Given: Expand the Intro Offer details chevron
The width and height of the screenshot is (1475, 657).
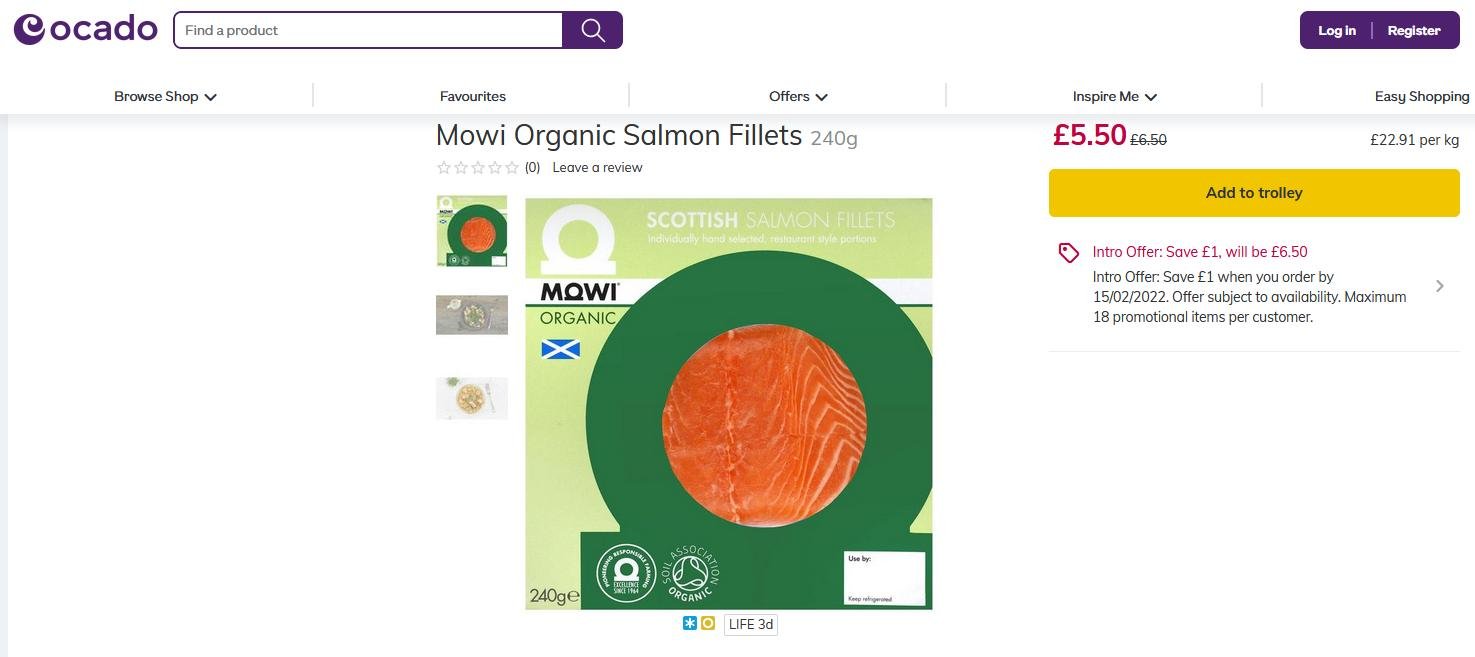Looking at the screenshot, I should 1440,286.
